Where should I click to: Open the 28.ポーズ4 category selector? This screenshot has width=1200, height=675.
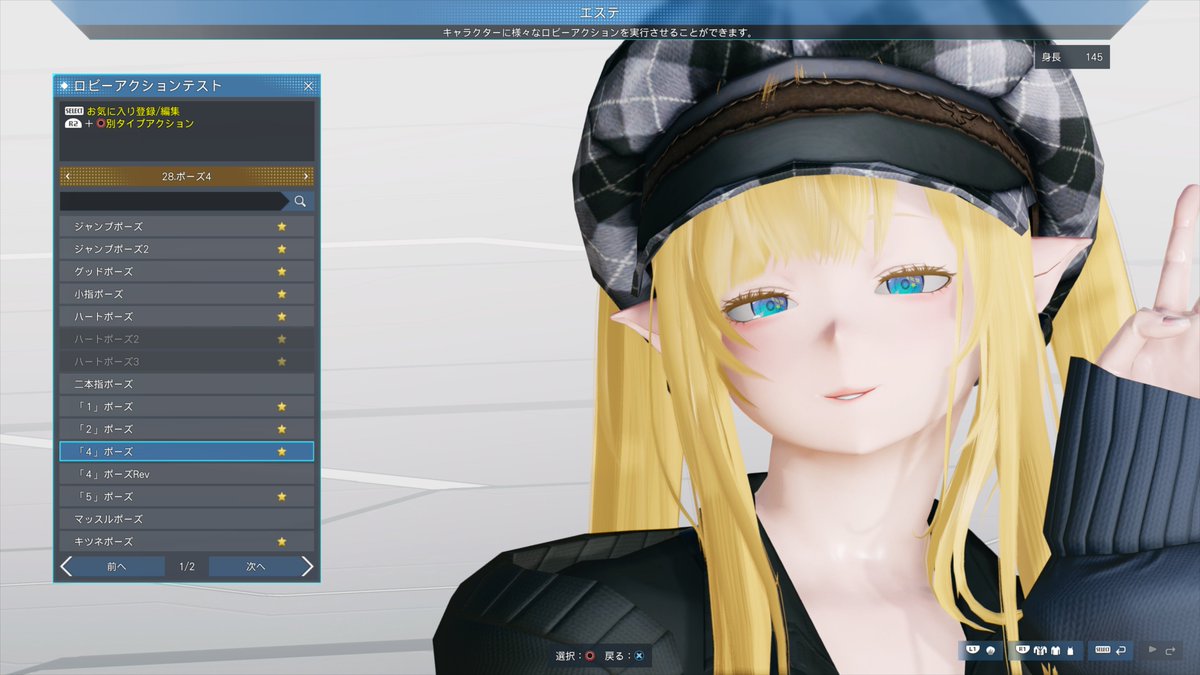pos(187,176)
